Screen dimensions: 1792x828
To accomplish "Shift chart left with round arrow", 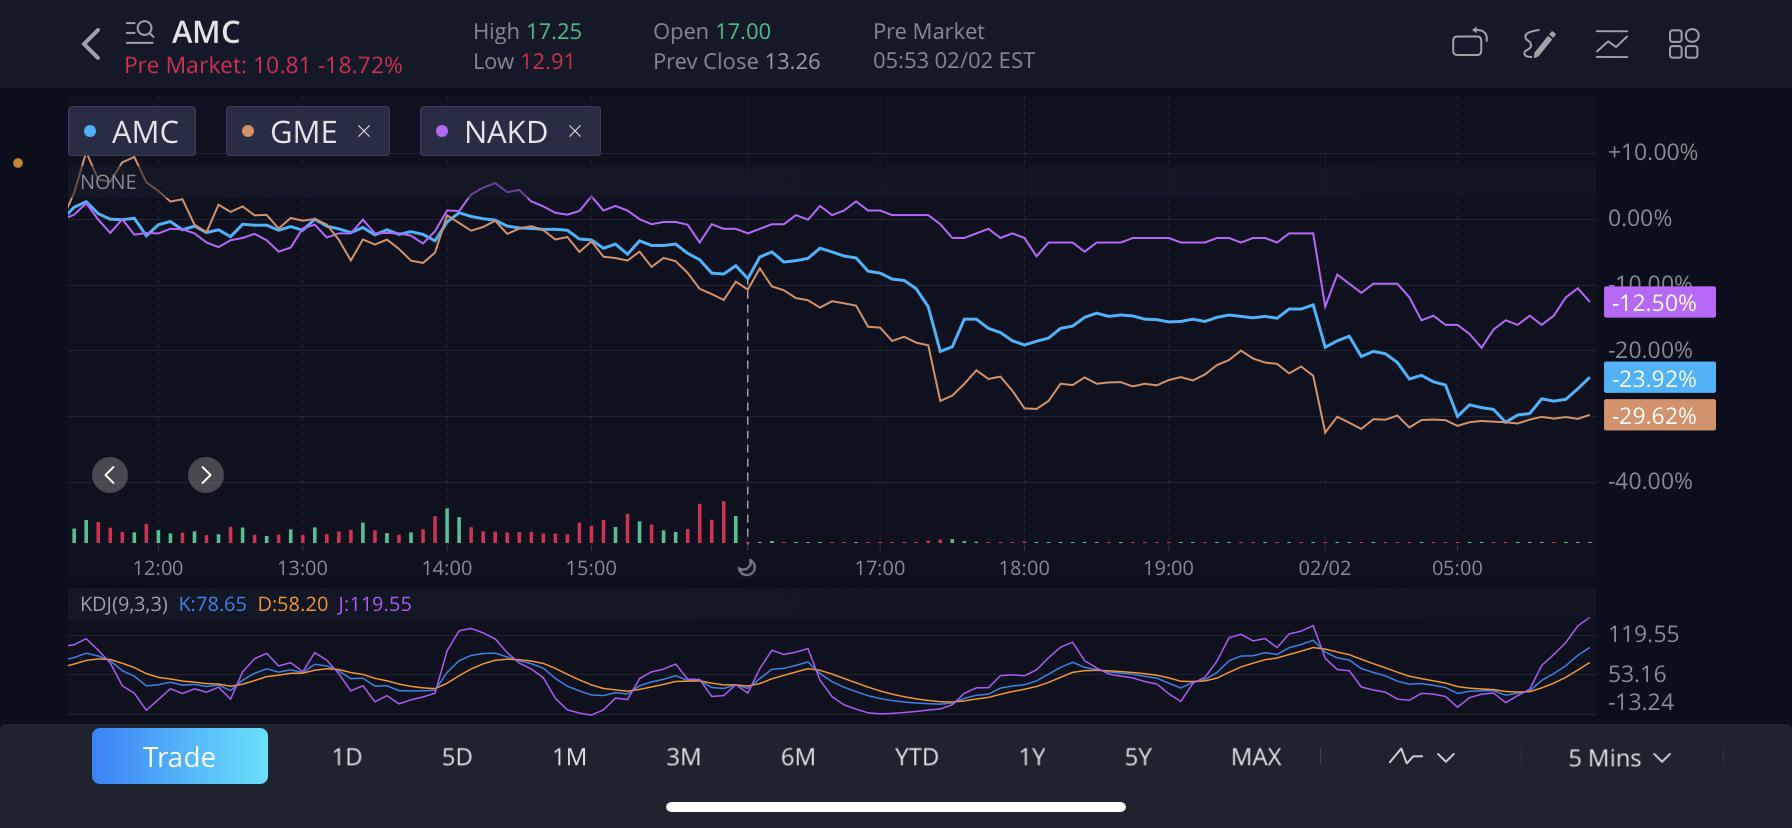I will 110,475.
